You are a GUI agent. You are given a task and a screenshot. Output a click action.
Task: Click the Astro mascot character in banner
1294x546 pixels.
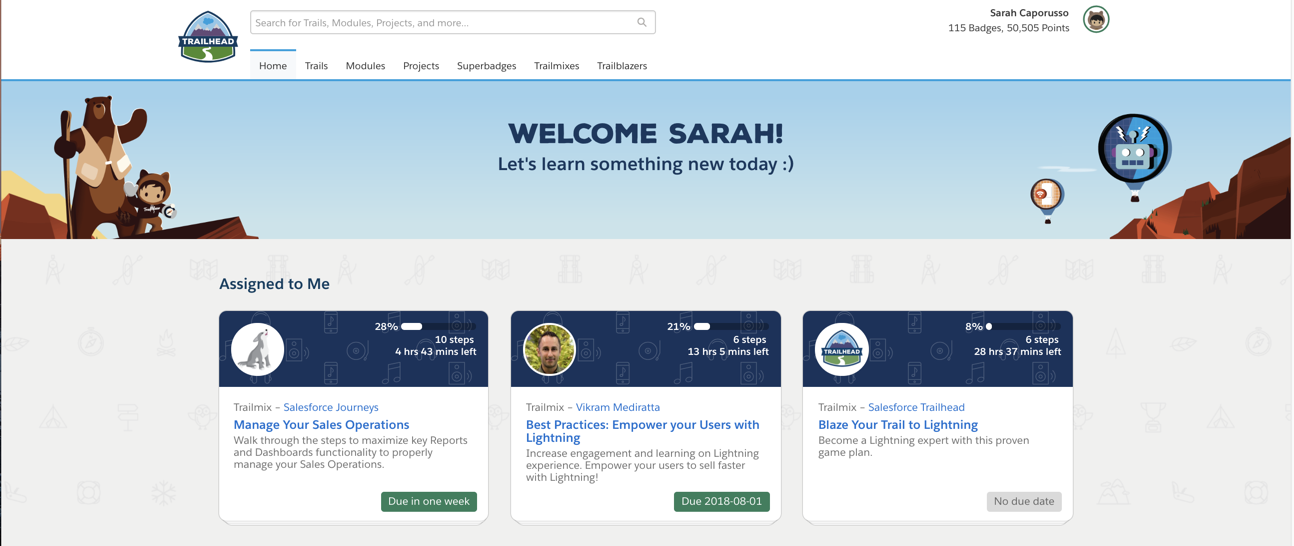[x=153, y=199]
